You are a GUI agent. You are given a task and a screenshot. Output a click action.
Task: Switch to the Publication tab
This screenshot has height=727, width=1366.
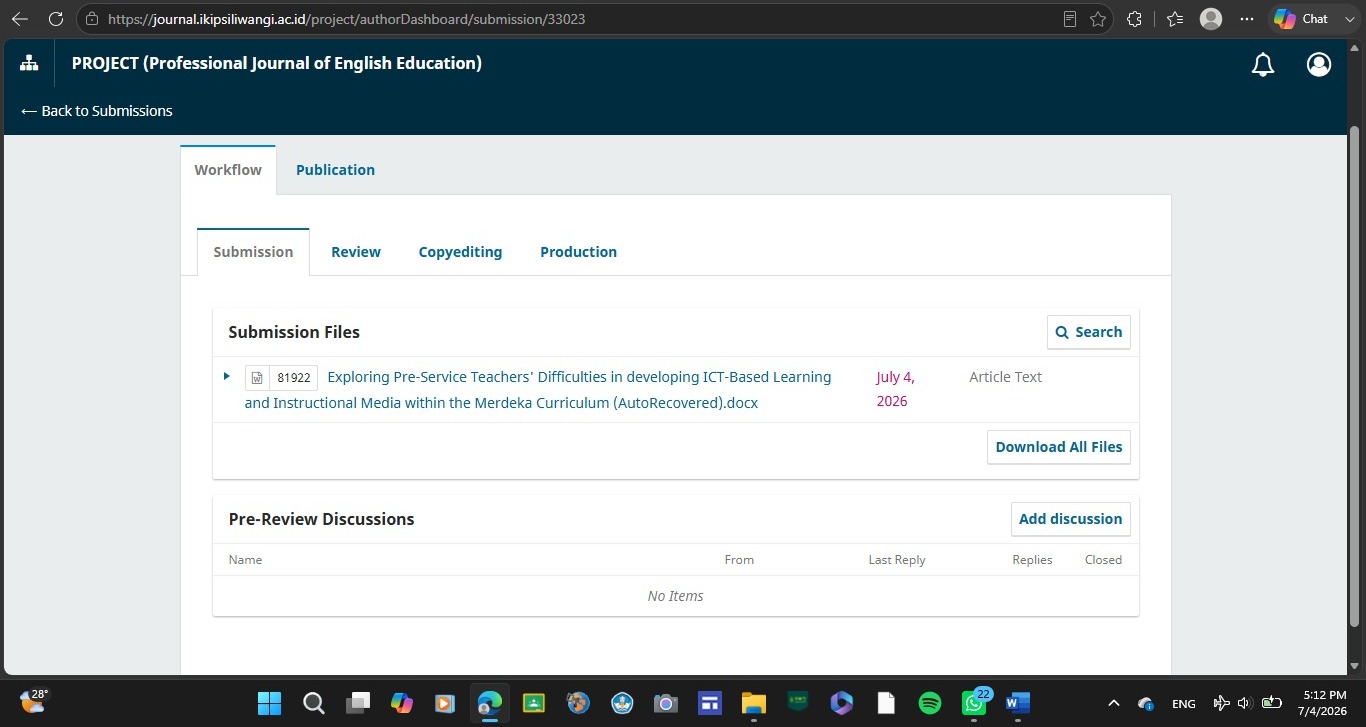335,170
